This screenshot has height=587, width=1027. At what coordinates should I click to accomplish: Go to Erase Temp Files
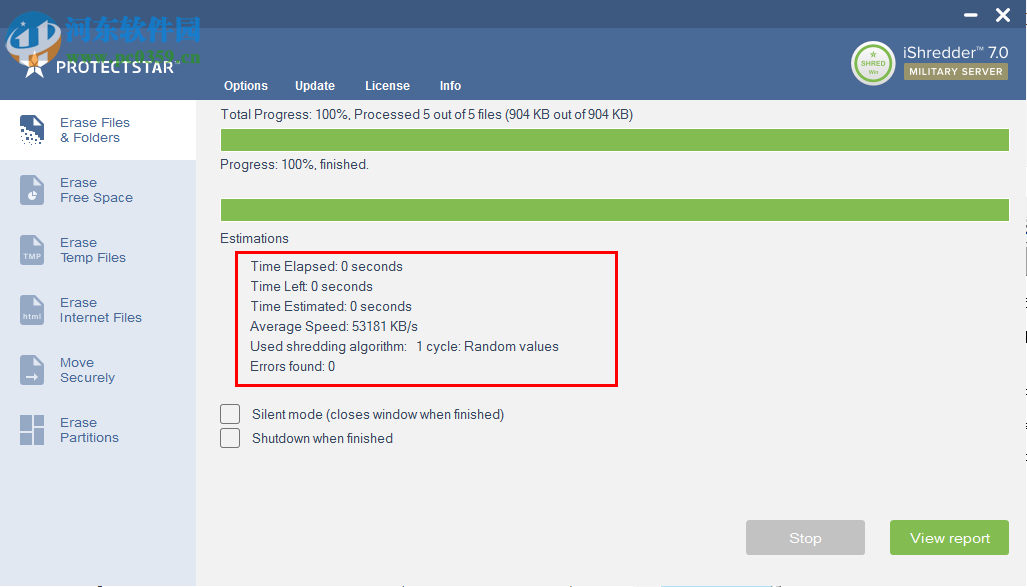[x=98, y=250]
